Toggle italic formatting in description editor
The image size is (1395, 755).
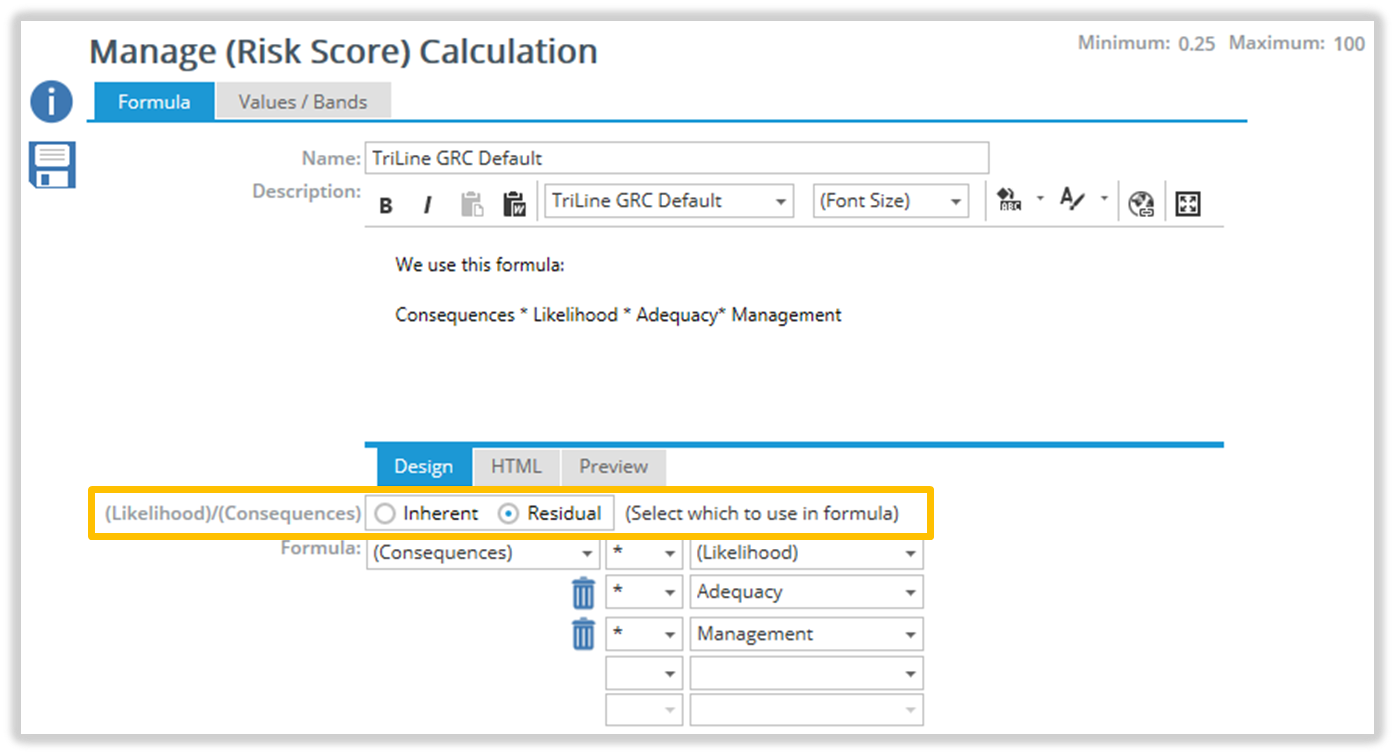click(x=427, y=205)
